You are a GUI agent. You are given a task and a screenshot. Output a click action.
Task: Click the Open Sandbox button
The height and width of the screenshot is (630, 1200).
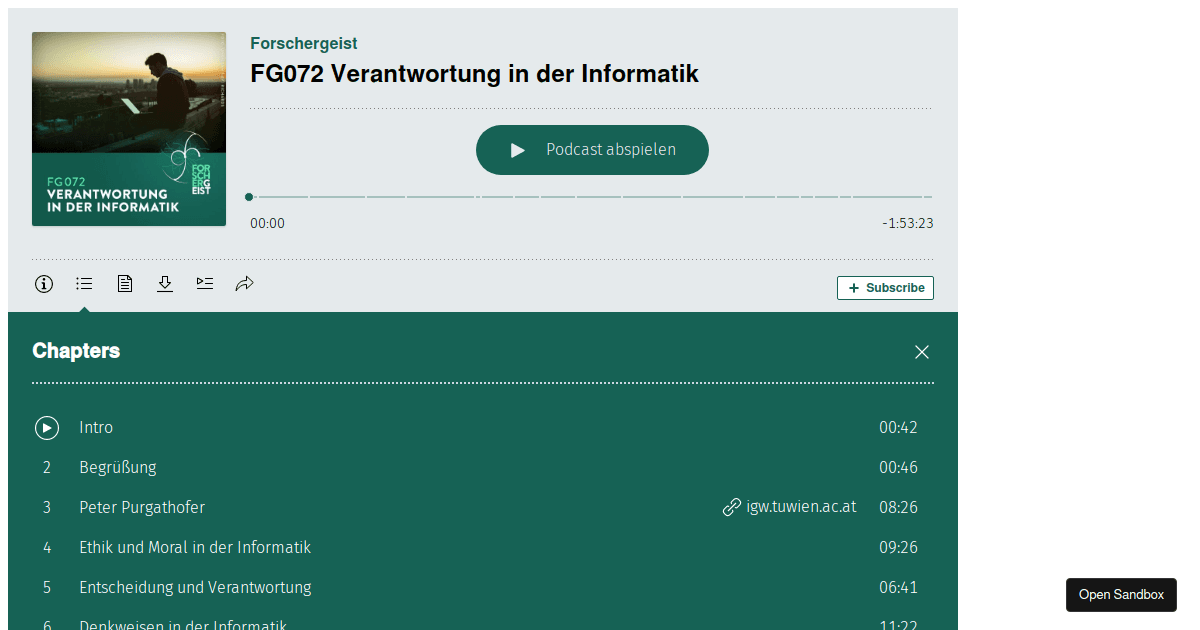point(1121,595)
